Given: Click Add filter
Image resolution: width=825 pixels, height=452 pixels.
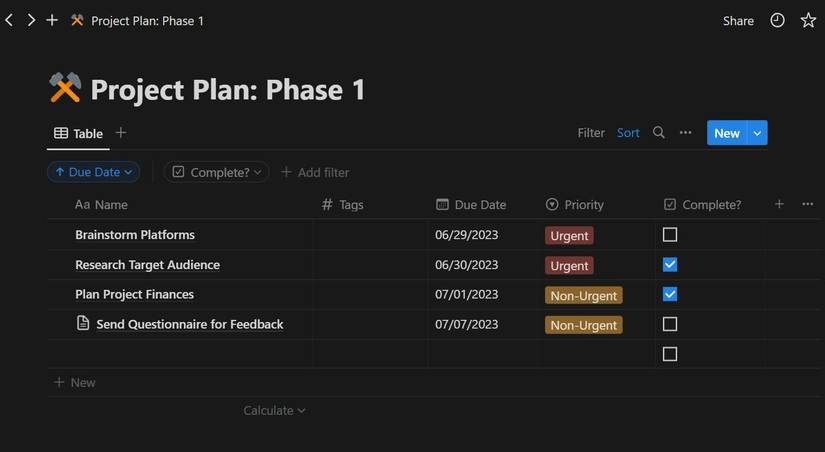Looking at the screenshot, I should (x=315, y=172).
